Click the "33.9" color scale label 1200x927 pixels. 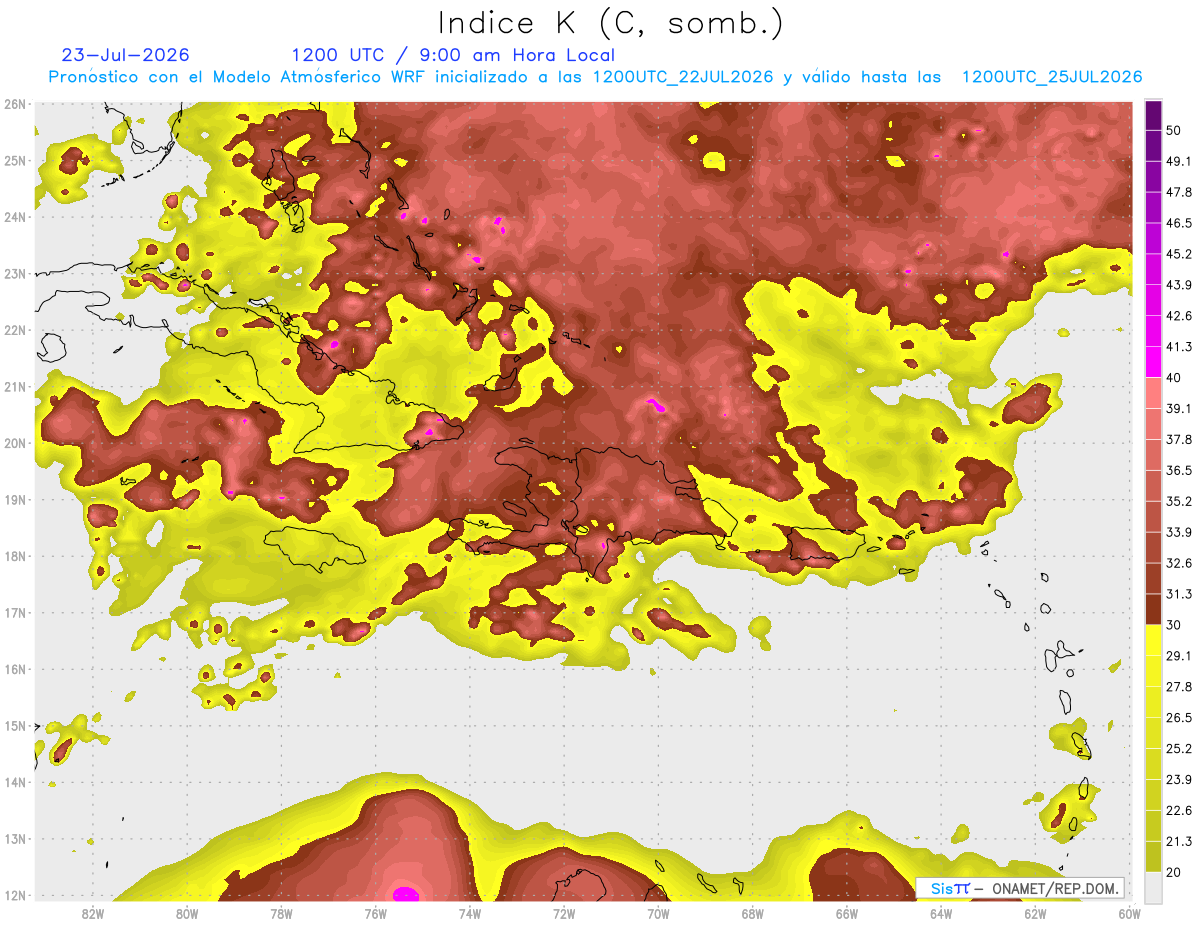[1179, 532]
